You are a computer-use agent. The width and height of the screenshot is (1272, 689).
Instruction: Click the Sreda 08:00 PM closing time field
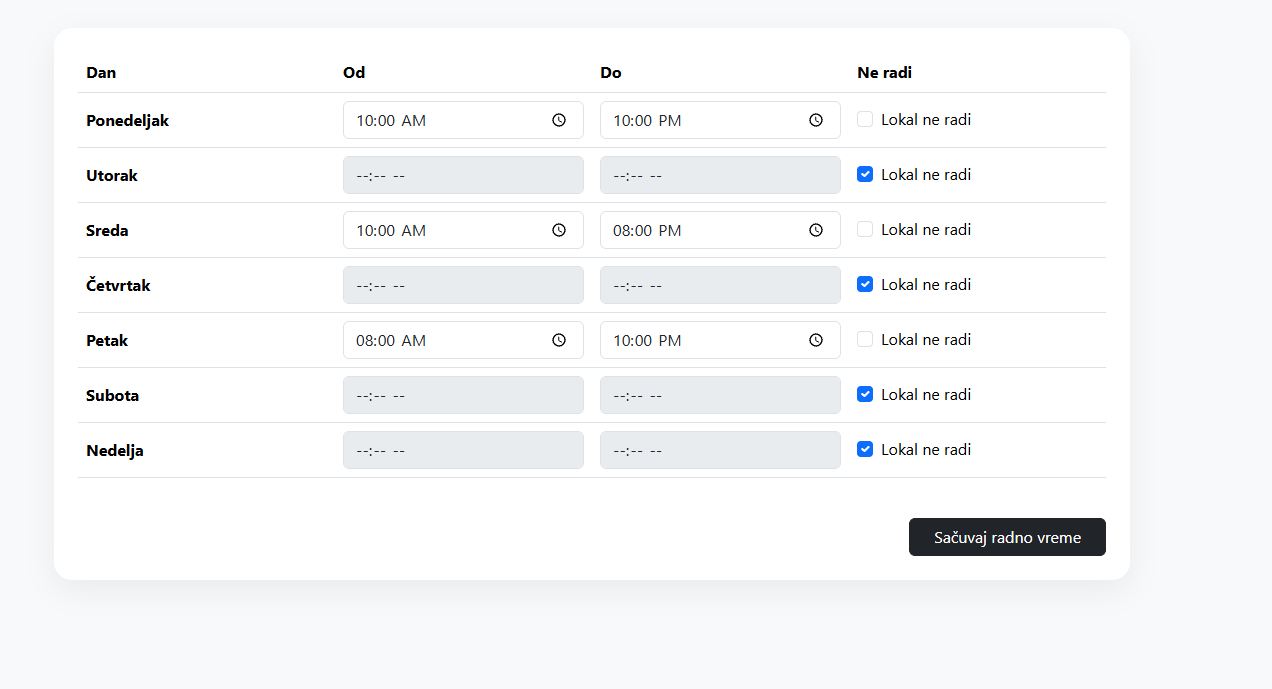(x=720, y=230)
